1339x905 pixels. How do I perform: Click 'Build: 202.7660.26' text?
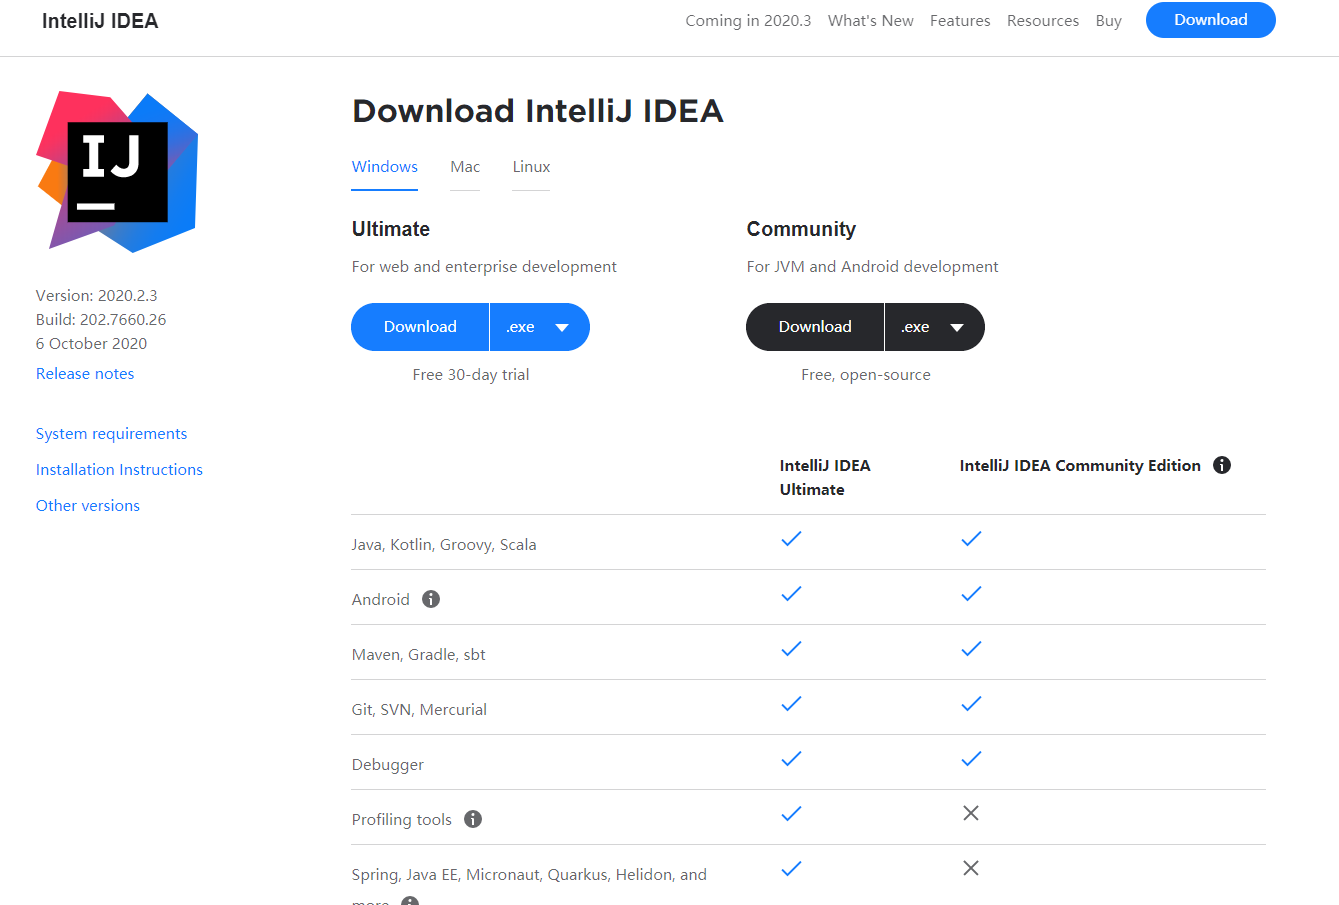coord(101,320)
